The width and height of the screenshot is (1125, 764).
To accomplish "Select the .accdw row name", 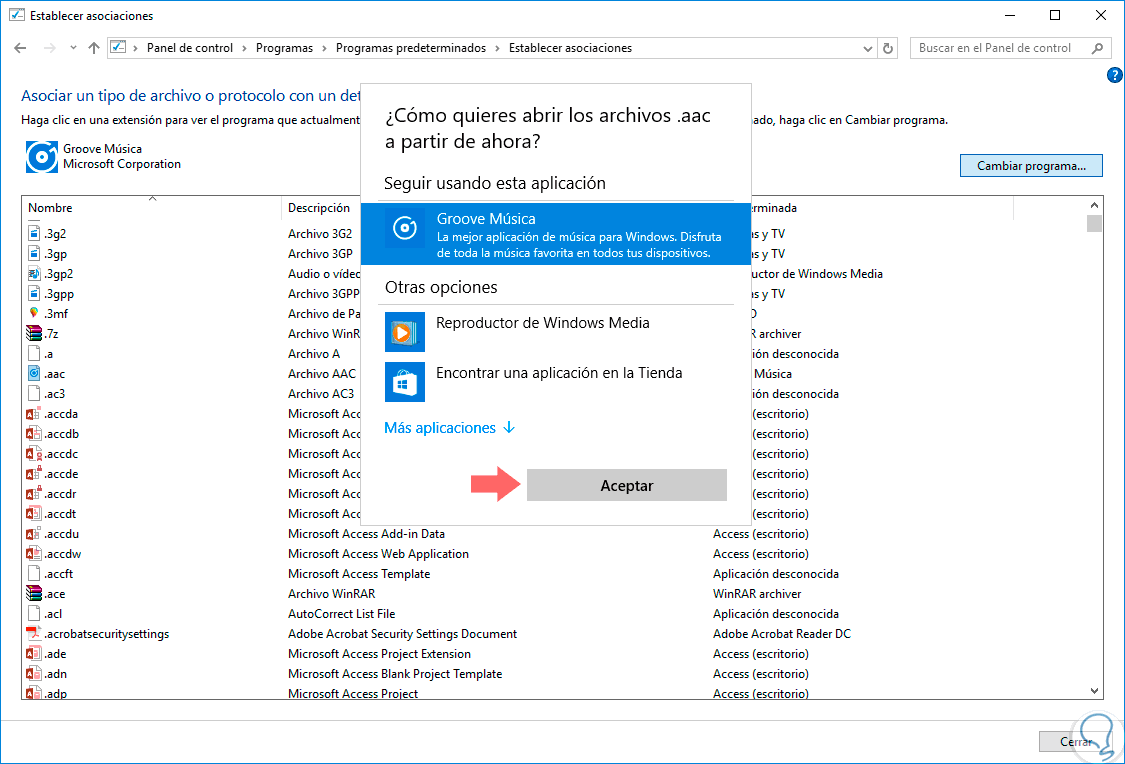I will coord(62,555).
